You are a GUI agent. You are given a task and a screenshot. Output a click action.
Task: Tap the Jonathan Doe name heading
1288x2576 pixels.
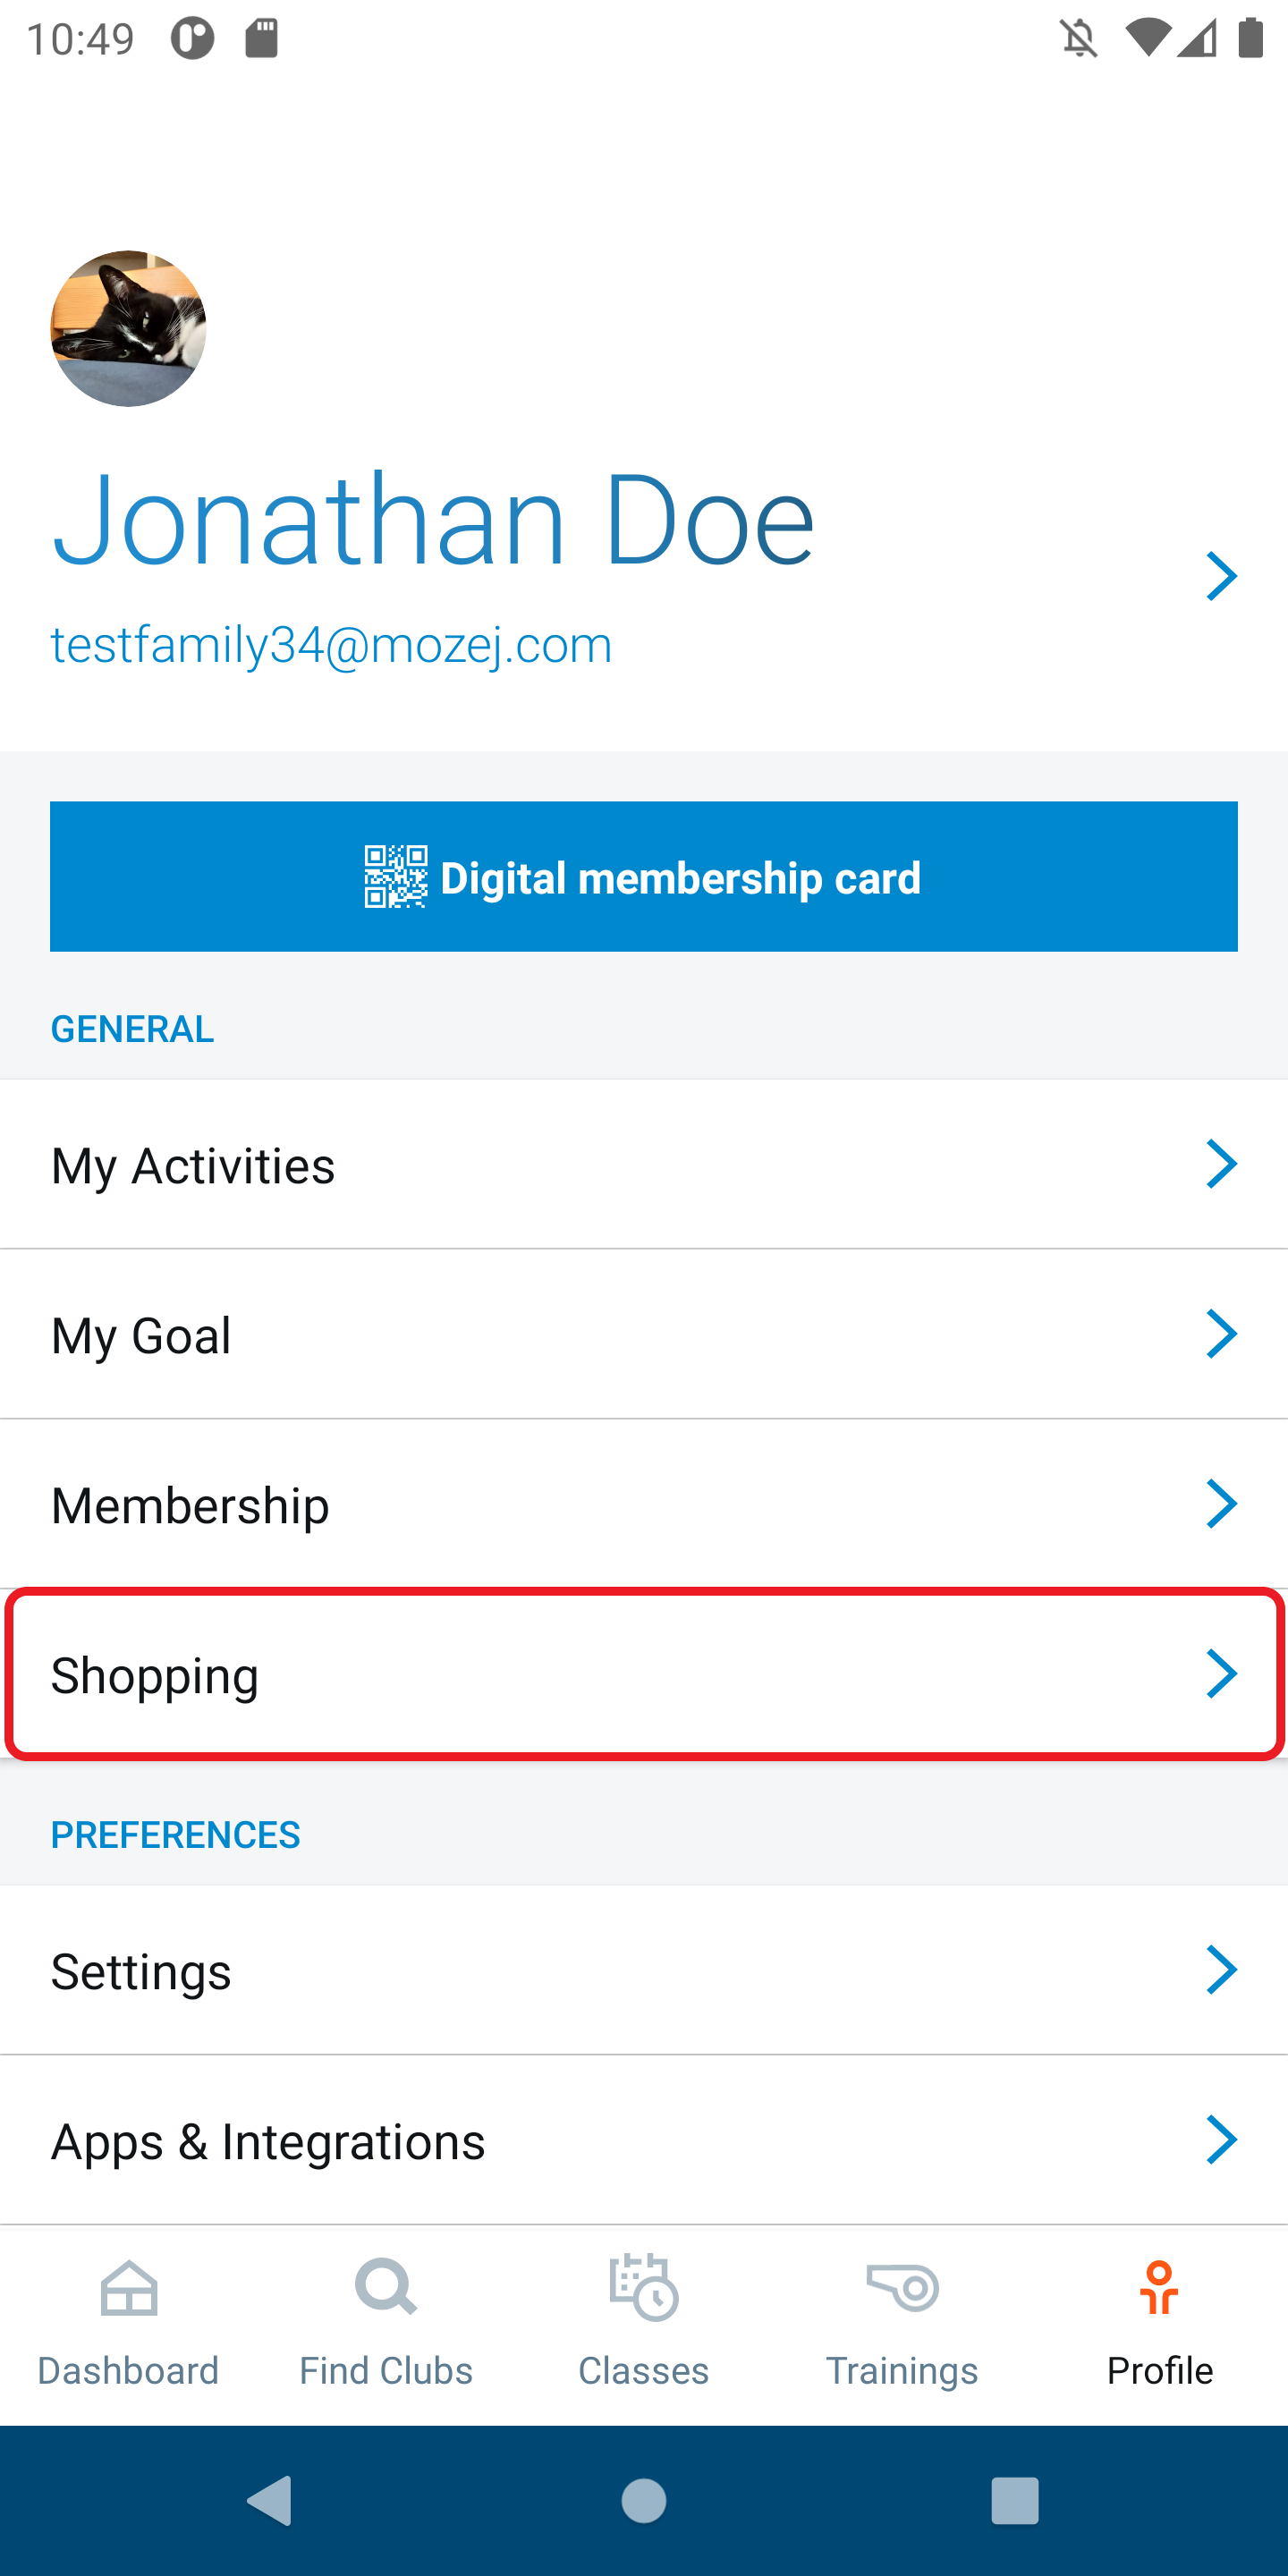coord(433,520)
